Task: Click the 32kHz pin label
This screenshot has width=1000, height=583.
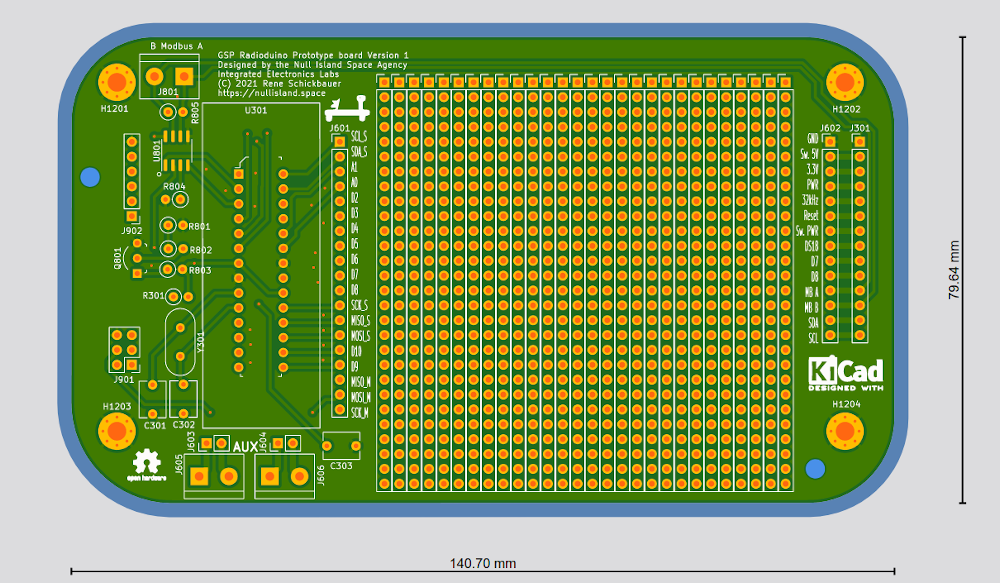Action: [x=810, y=200]
